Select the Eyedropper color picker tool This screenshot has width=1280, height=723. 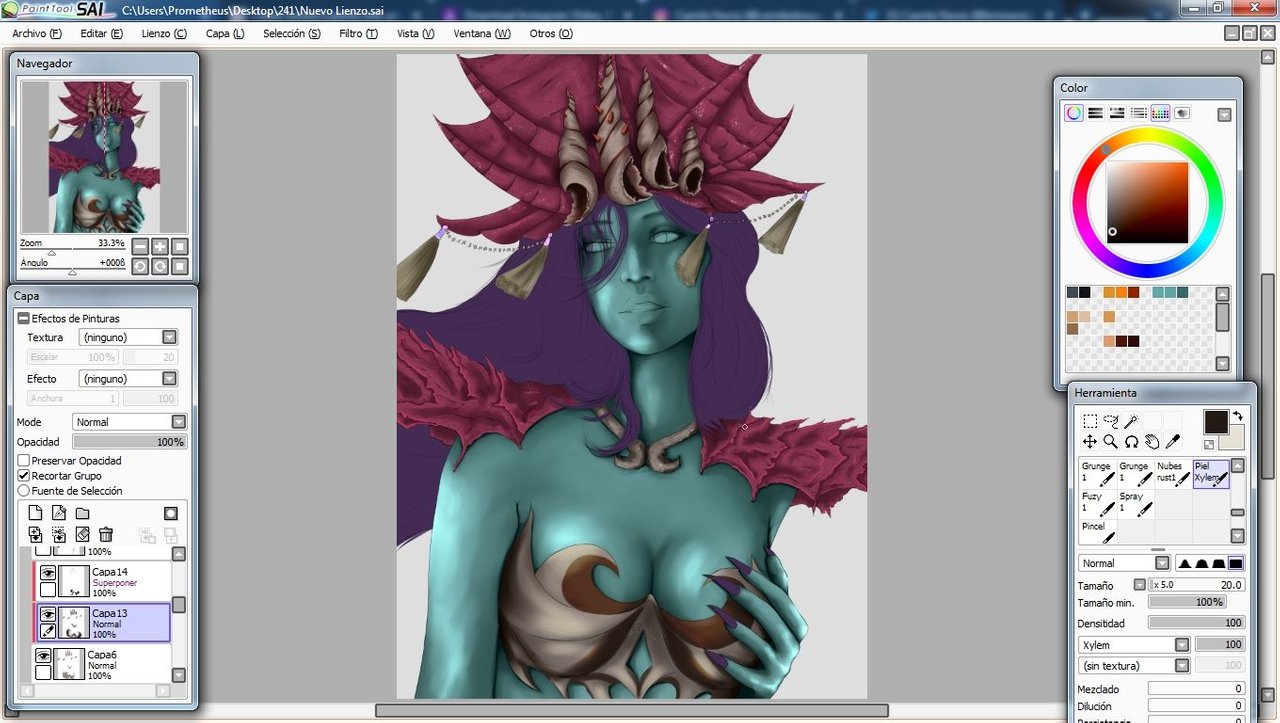coord(1173,441)
